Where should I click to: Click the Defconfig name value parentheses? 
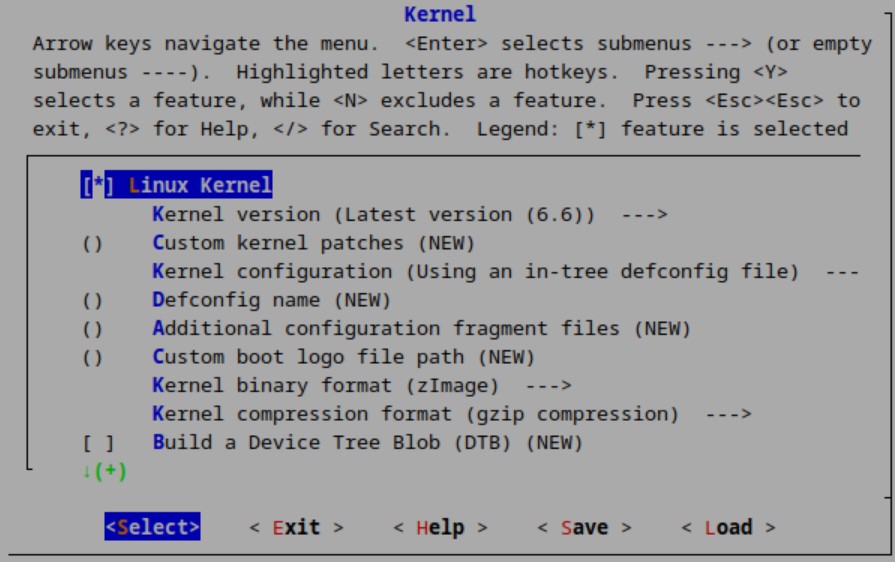click(x=93, y=300)
